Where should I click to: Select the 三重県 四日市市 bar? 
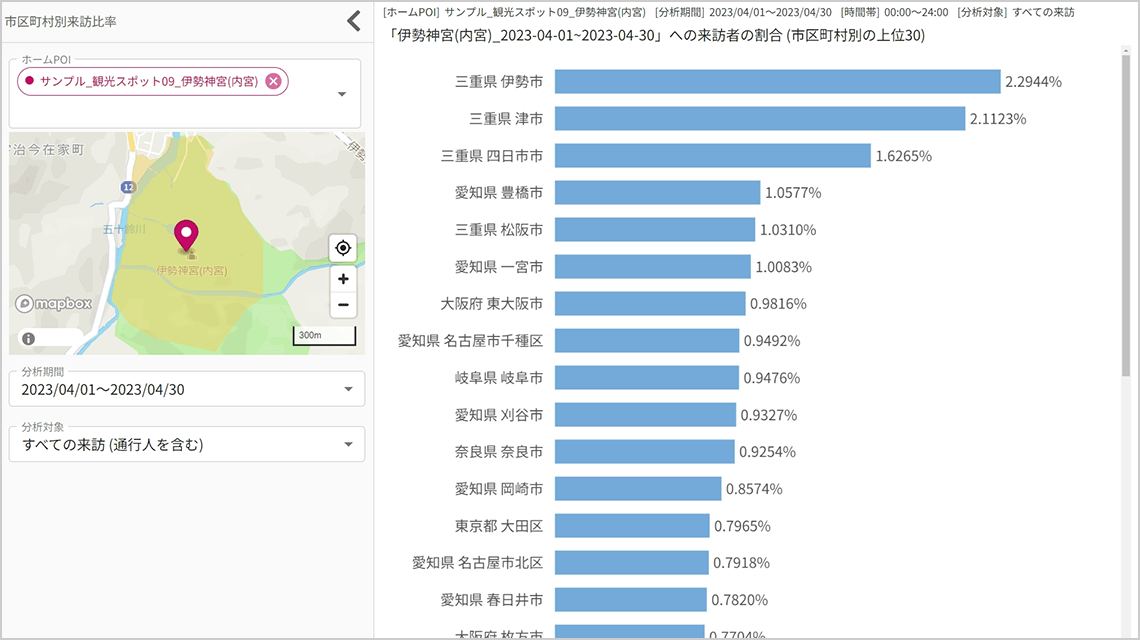[x=712, y=155]
